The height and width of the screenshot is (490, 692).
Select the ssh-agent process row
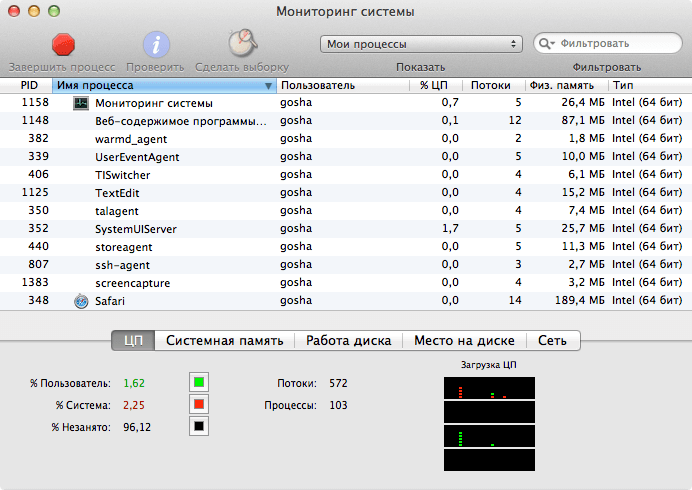coord(346,265)
